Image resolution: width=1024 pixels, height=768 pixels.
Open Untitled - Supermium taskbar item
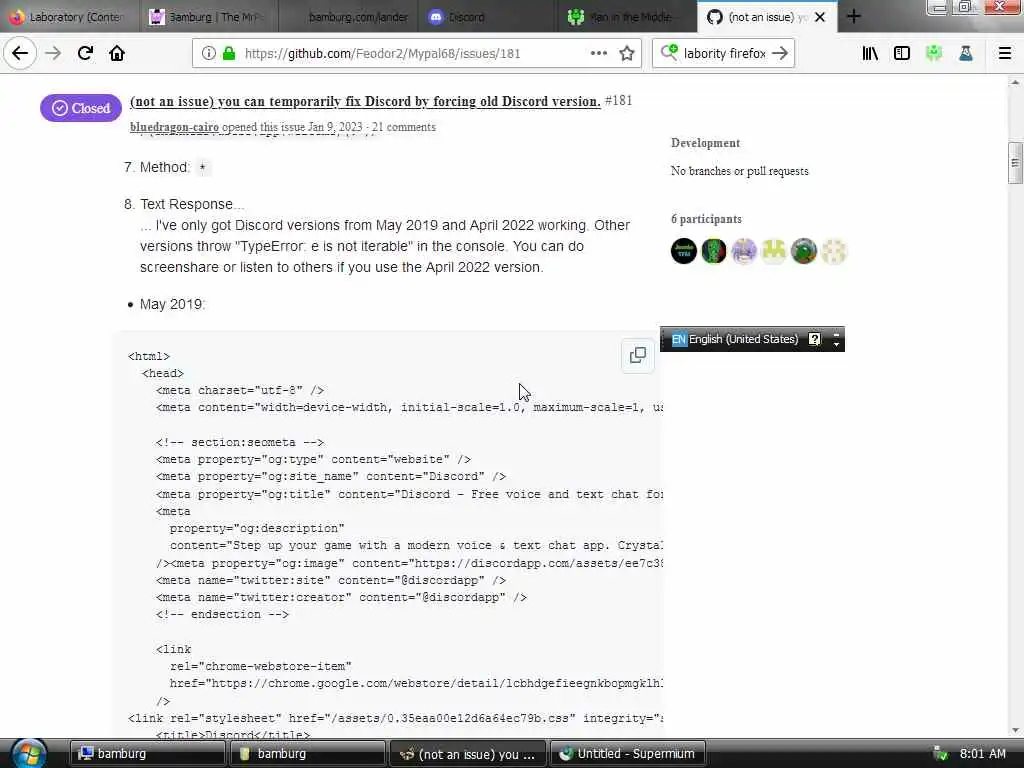628,754
